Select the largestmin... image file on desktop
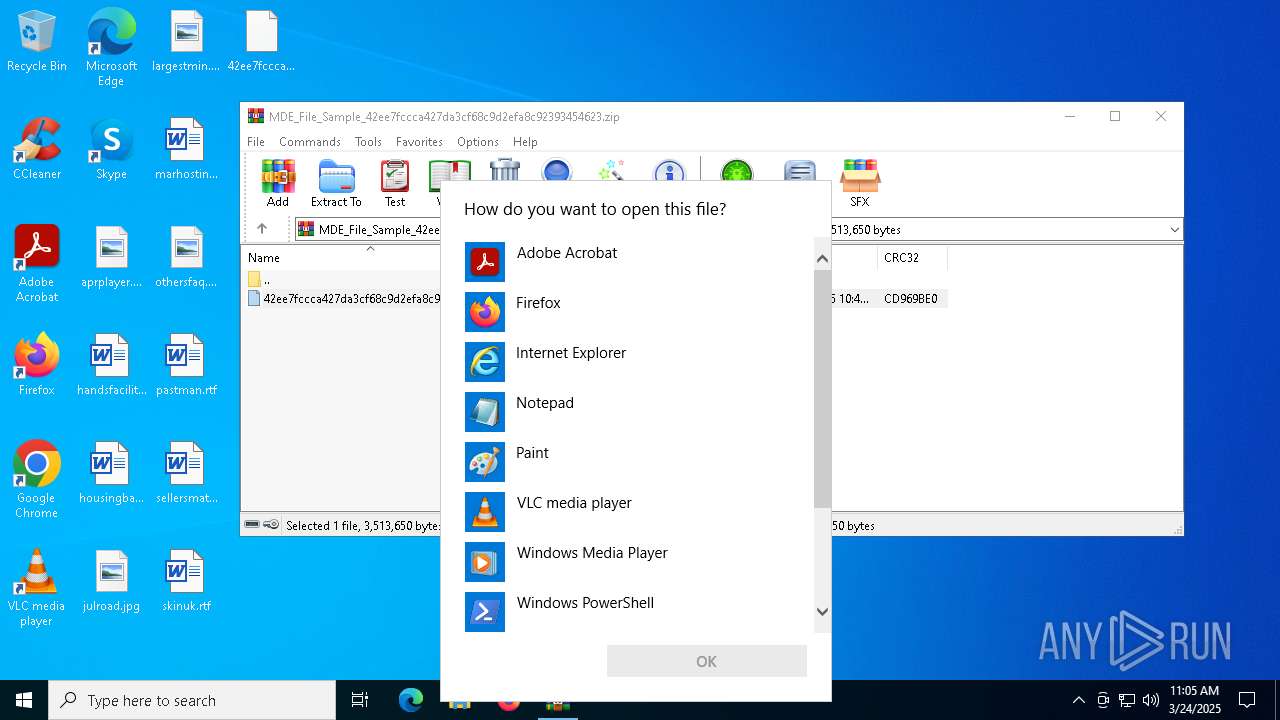Image resolution: width=1280 pixels, height=720 pixels. (186, 42)
